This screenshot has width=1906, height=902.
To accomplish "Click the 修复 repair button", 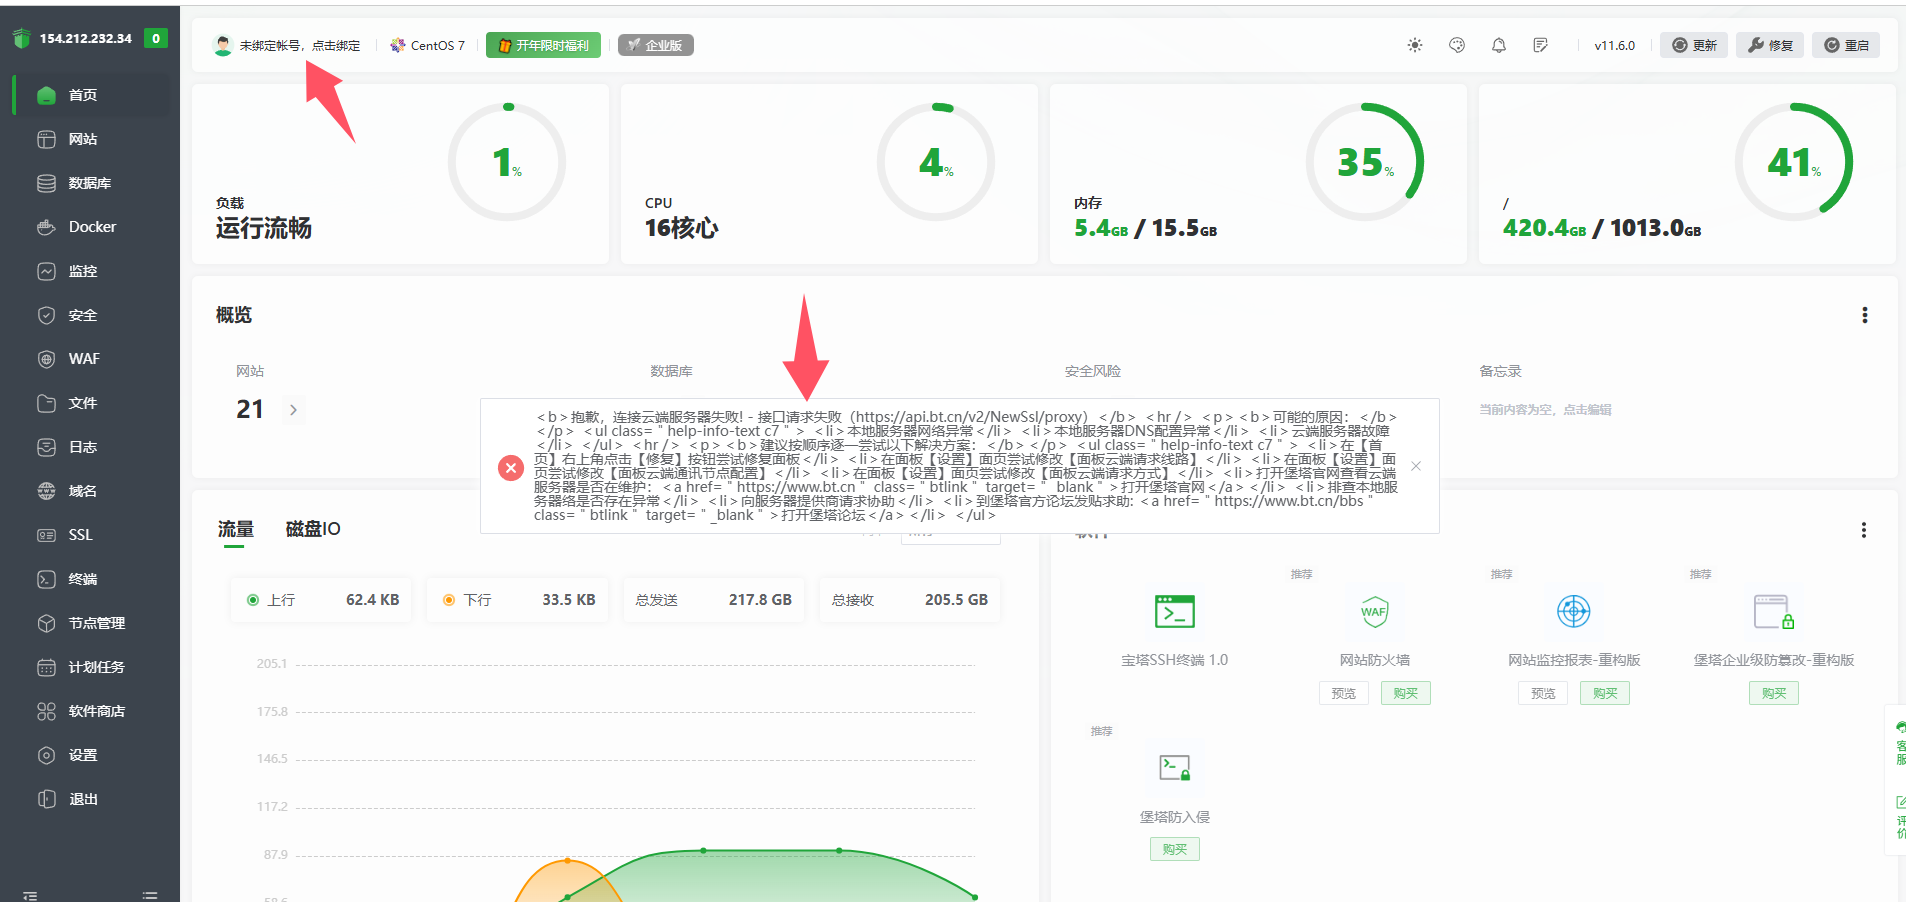I will click(1770, 45).
